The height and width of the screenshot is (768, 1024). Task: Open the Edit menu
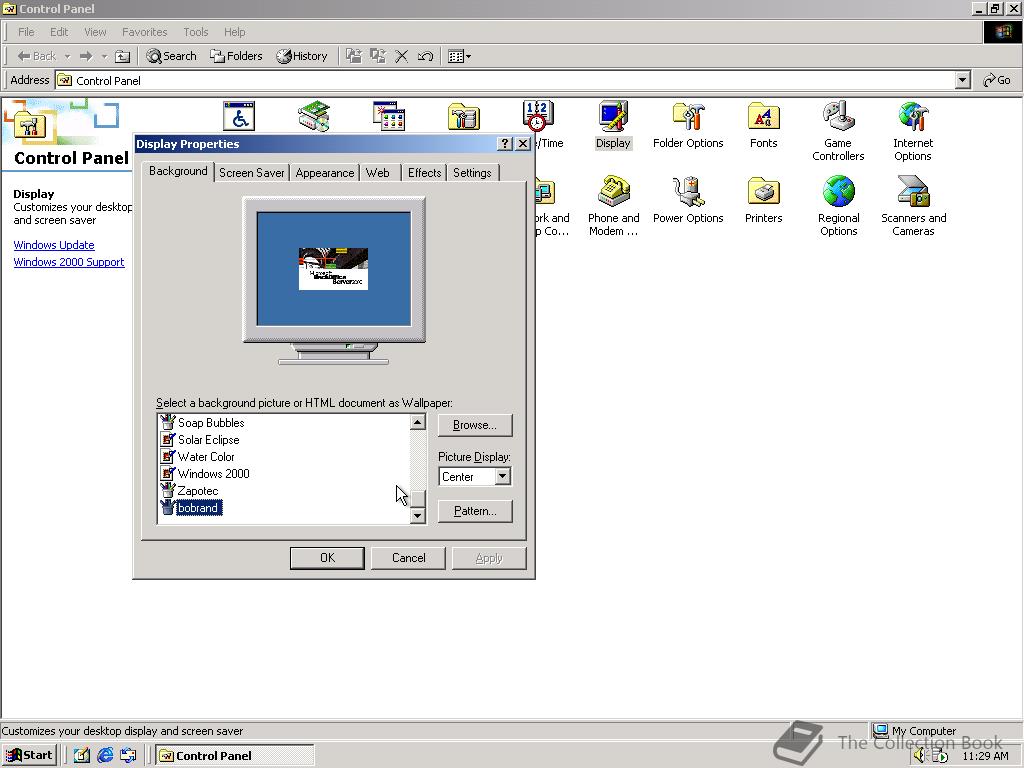59,32
